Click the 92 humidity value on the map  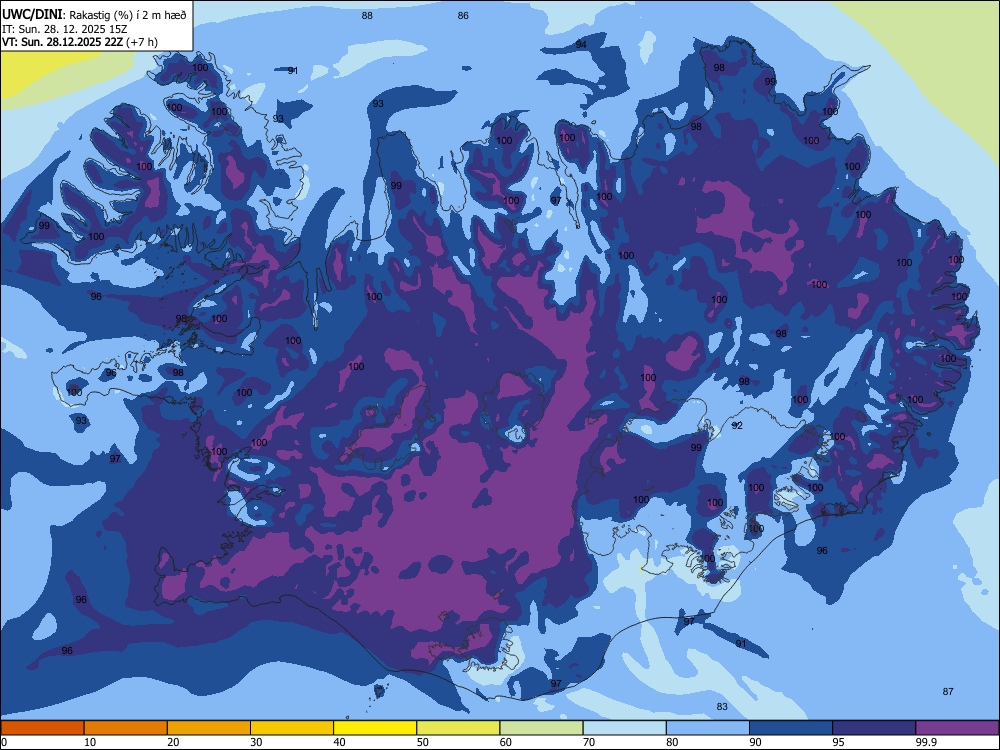pyautogui.click(x=737, y=425)
